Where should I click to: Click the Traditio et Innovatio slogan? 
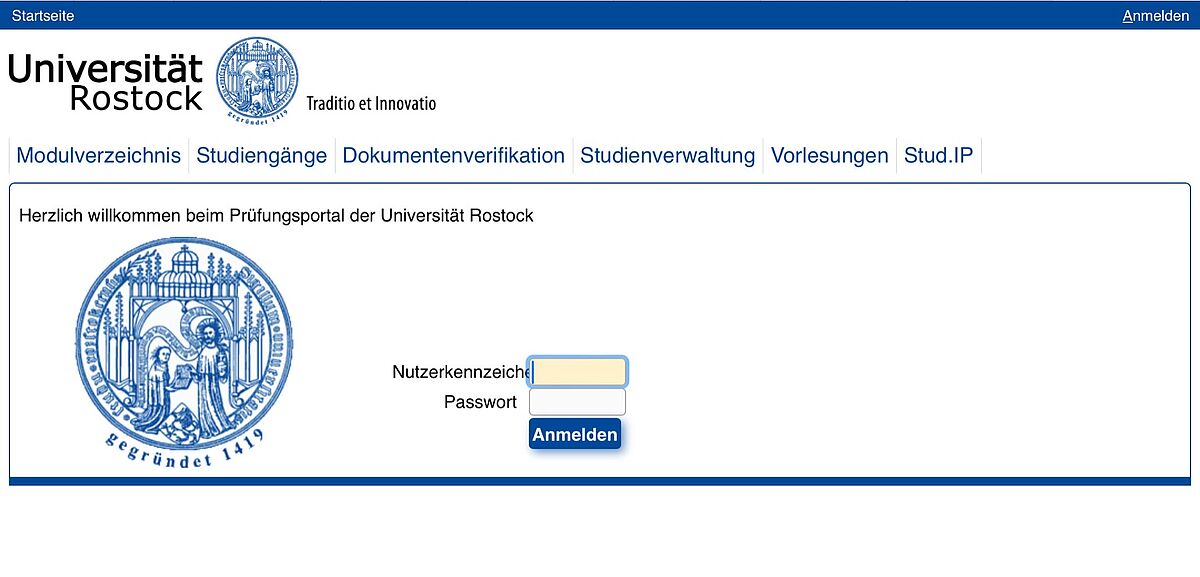click(371, 103)
